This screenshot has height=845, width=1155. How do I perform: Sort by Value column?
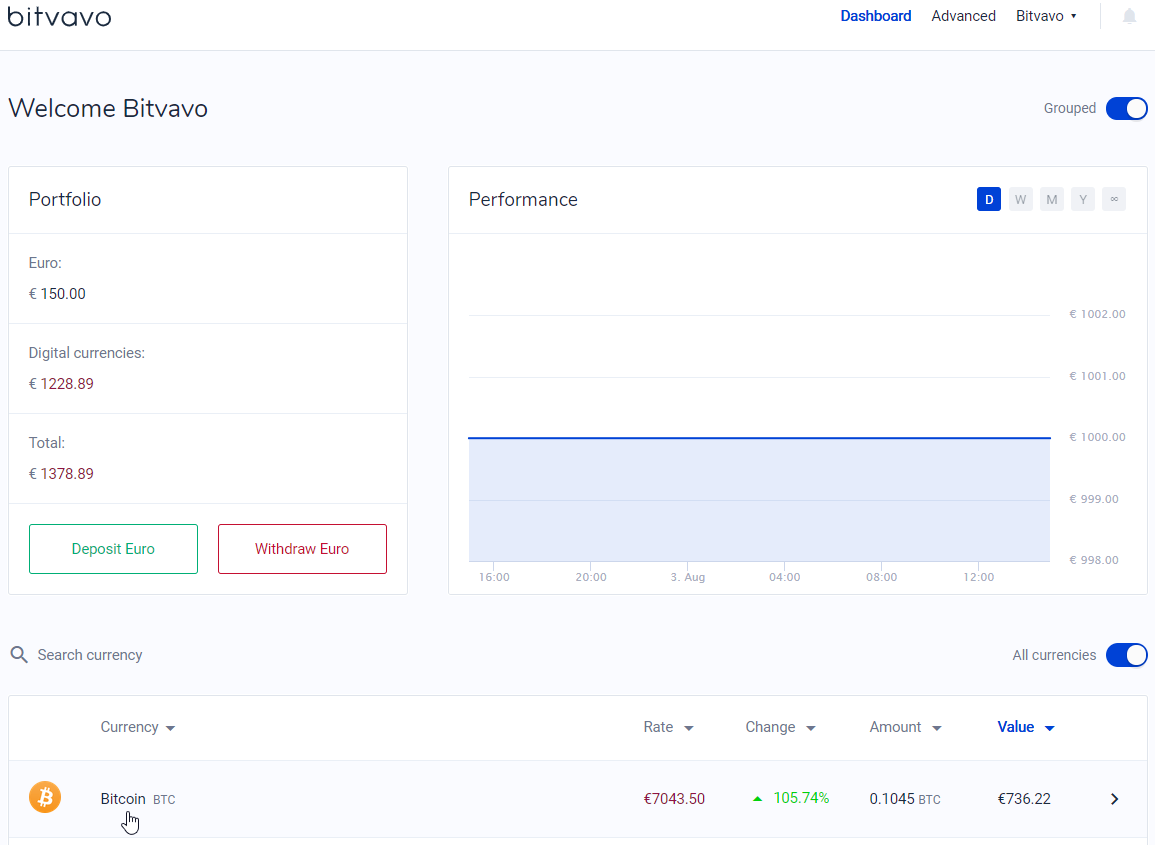(x=1025, y=727)
